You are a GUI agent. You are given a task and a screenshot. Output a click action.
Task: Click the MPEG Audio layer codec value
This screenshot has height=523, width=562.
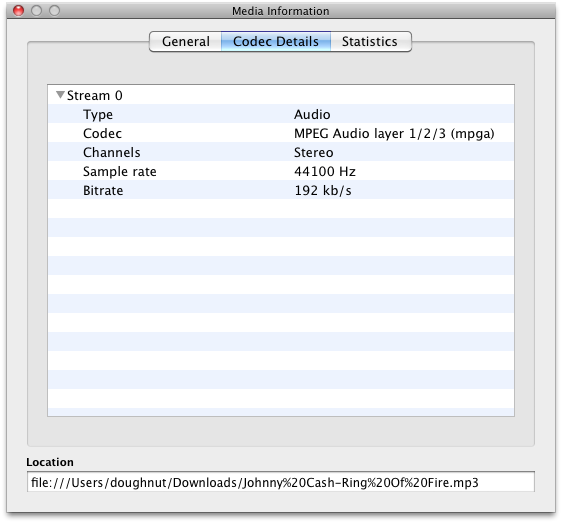click(394, 134)
